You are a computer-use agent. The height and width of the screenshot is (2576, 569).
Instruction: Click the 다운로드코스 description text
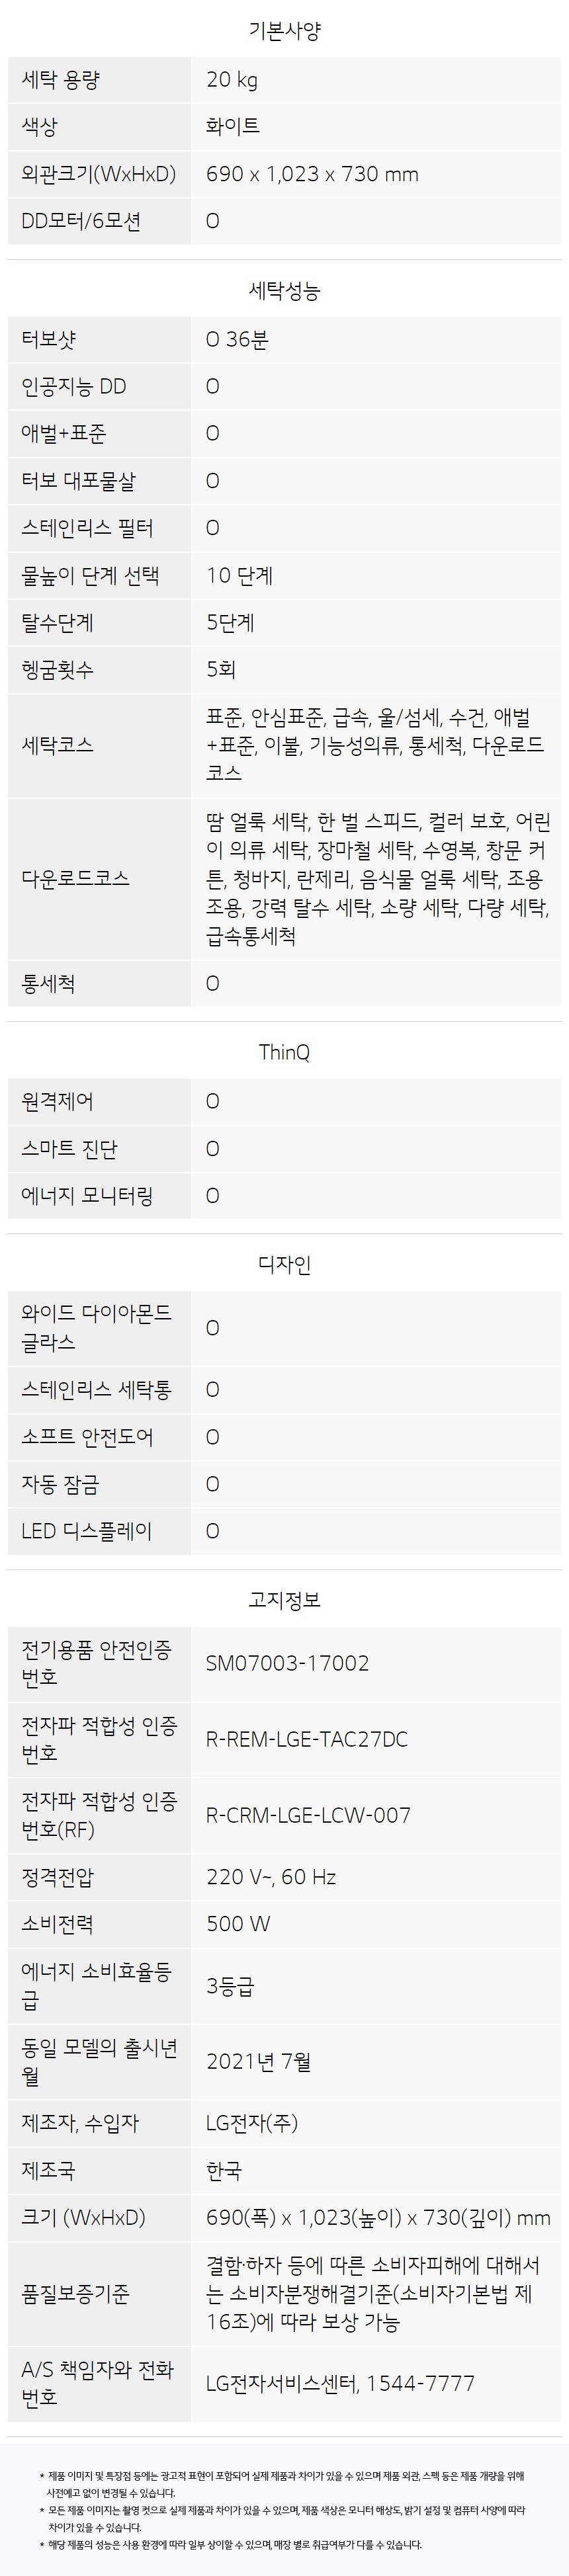click(378, 879)
